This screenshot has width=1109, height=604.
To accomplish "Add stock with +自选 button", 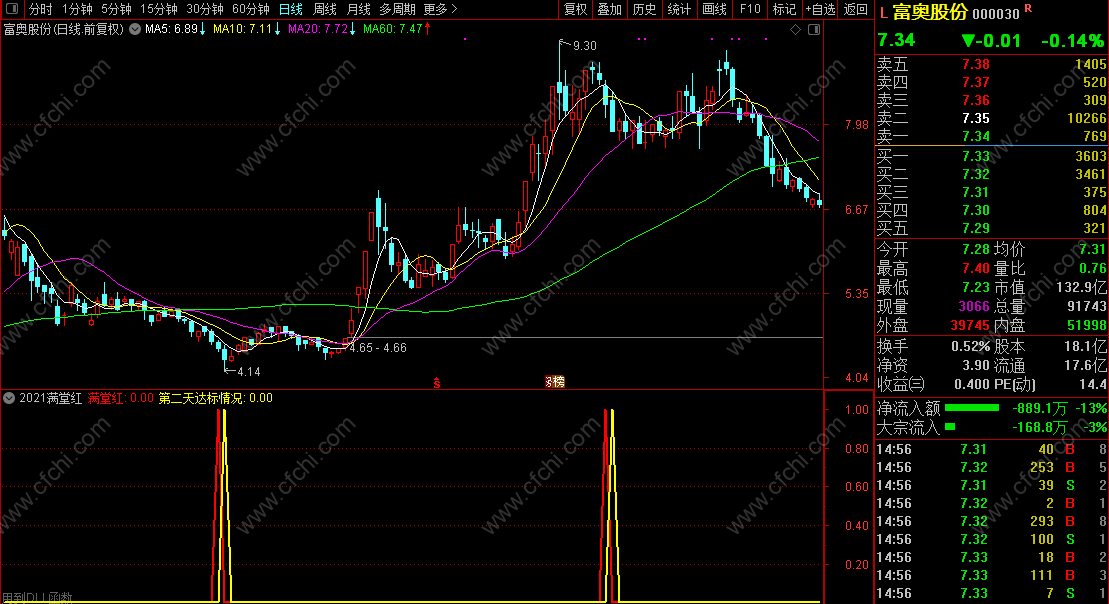I will (x=820, y=9).
